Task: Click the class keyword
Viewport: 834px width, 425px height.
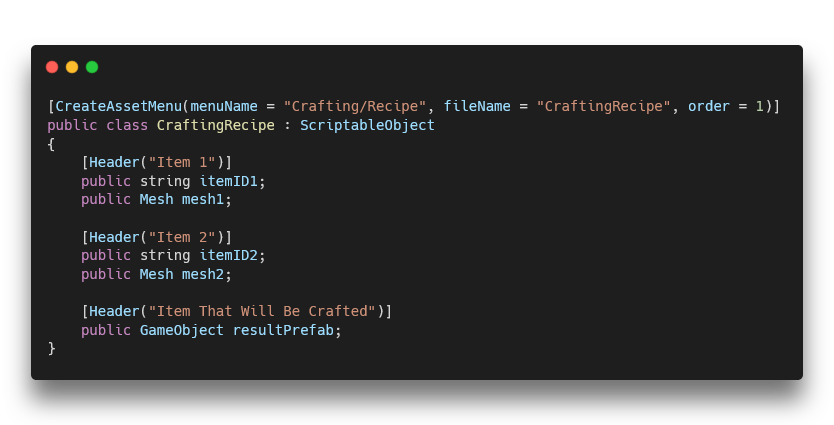Action: point(126,125)
